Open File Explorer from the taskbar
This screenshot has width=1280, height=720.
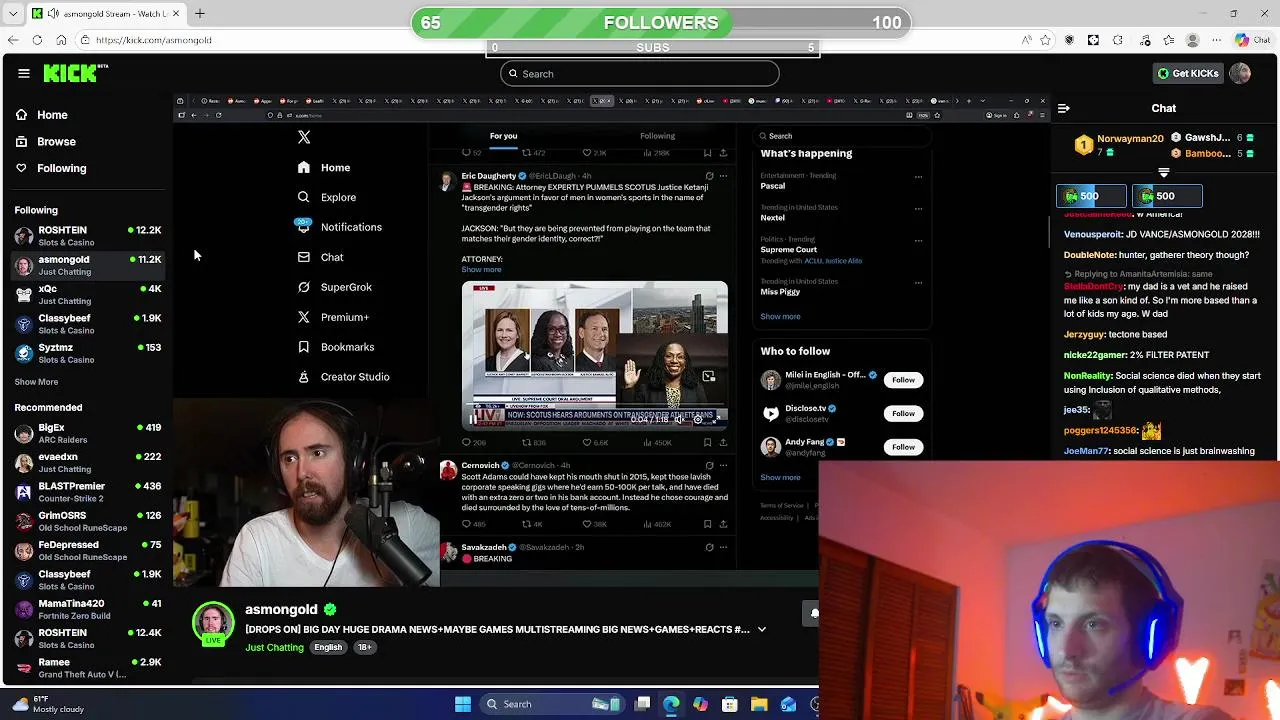point(759,704)
